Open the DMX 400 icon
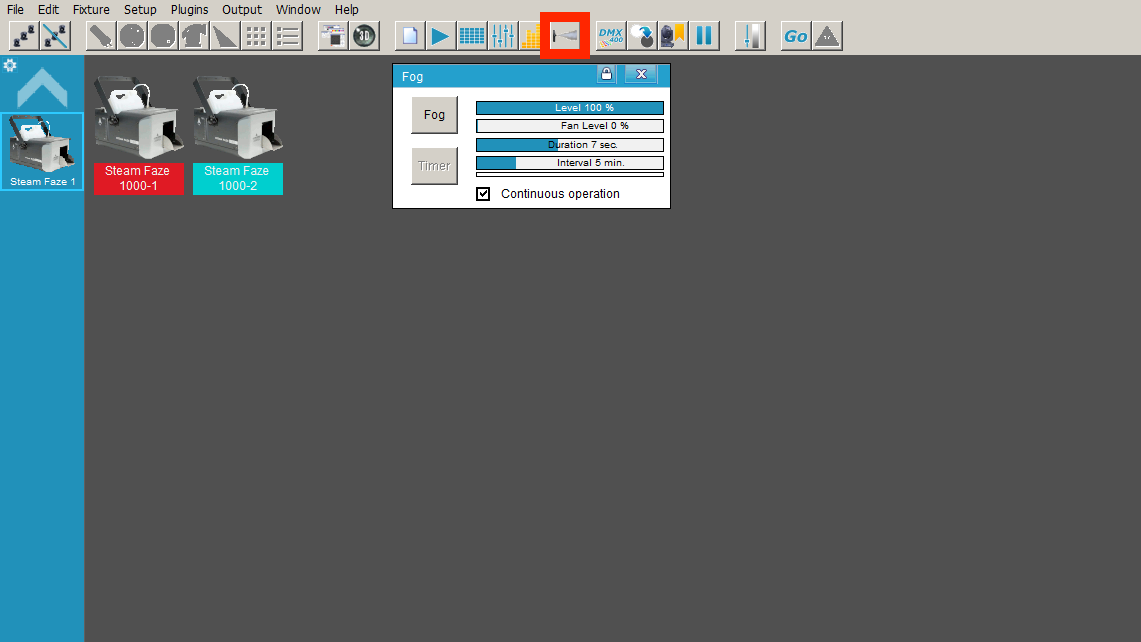This screenshot has height=642, width=1141. [611, 36]
